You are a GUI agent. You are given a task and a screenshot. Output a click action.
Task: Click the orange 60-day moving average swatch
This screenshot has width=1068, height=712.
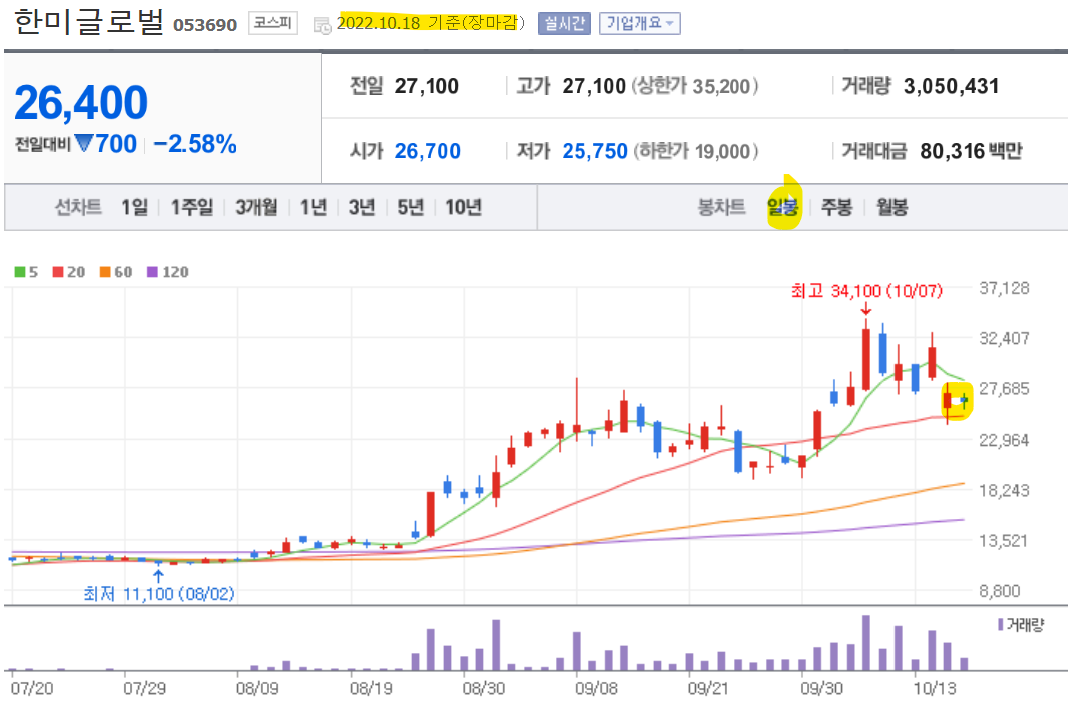point(105,272)
